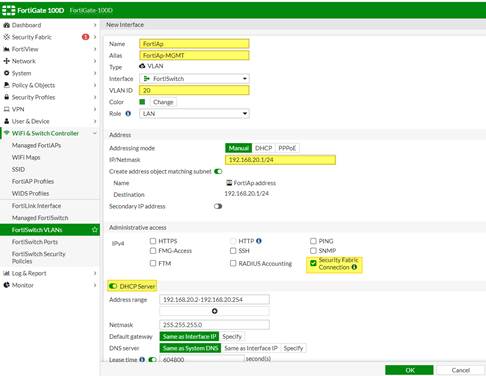Toggle the DHCP Server switch
The height and width of the screenshot is (376, 486).
tap(113, 286)
